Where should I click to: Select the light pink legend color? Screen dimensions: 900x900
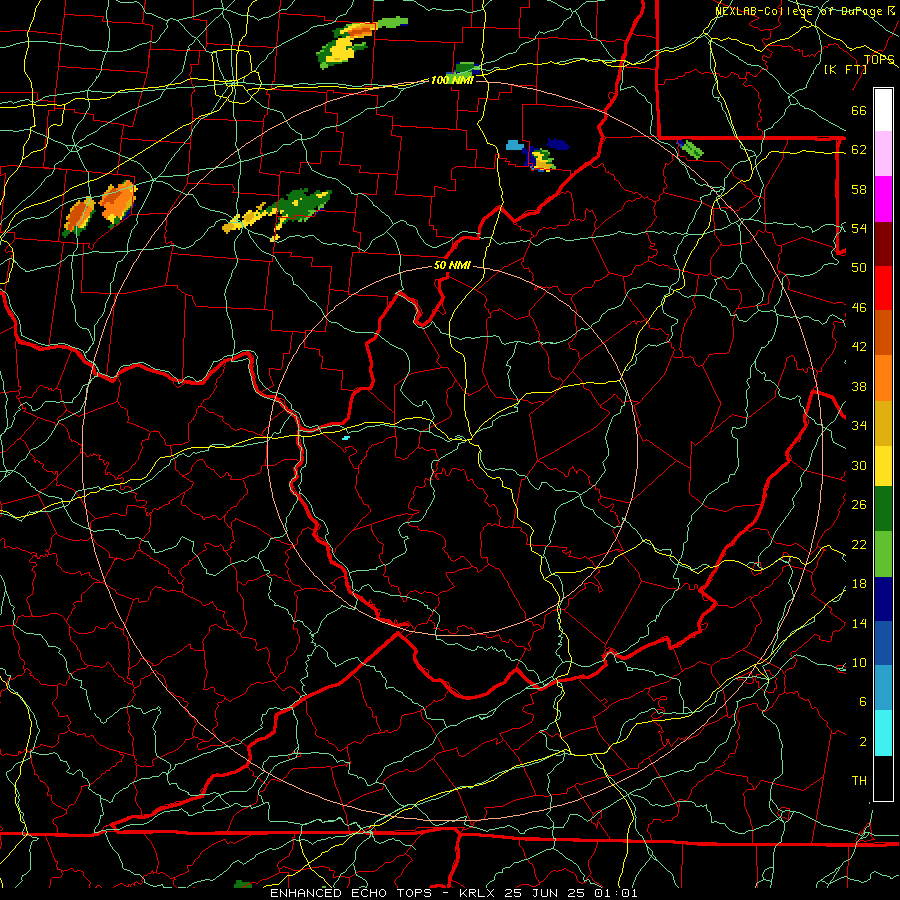(x=883, y=154)
